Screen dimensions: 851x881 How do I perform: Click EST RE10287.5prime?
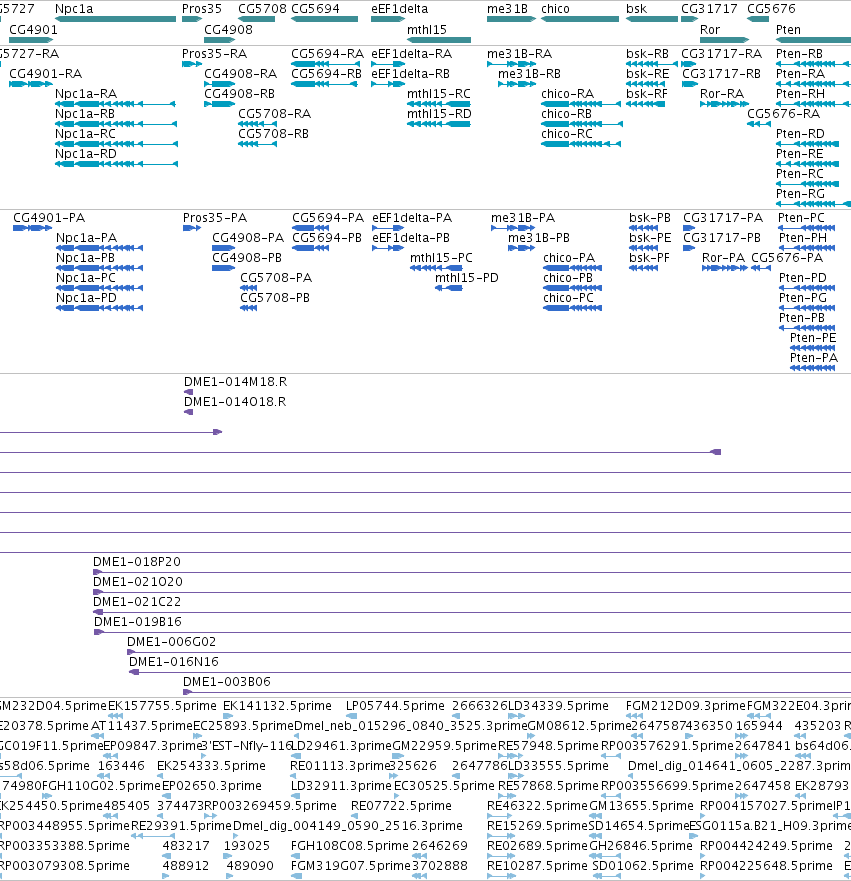537,866
